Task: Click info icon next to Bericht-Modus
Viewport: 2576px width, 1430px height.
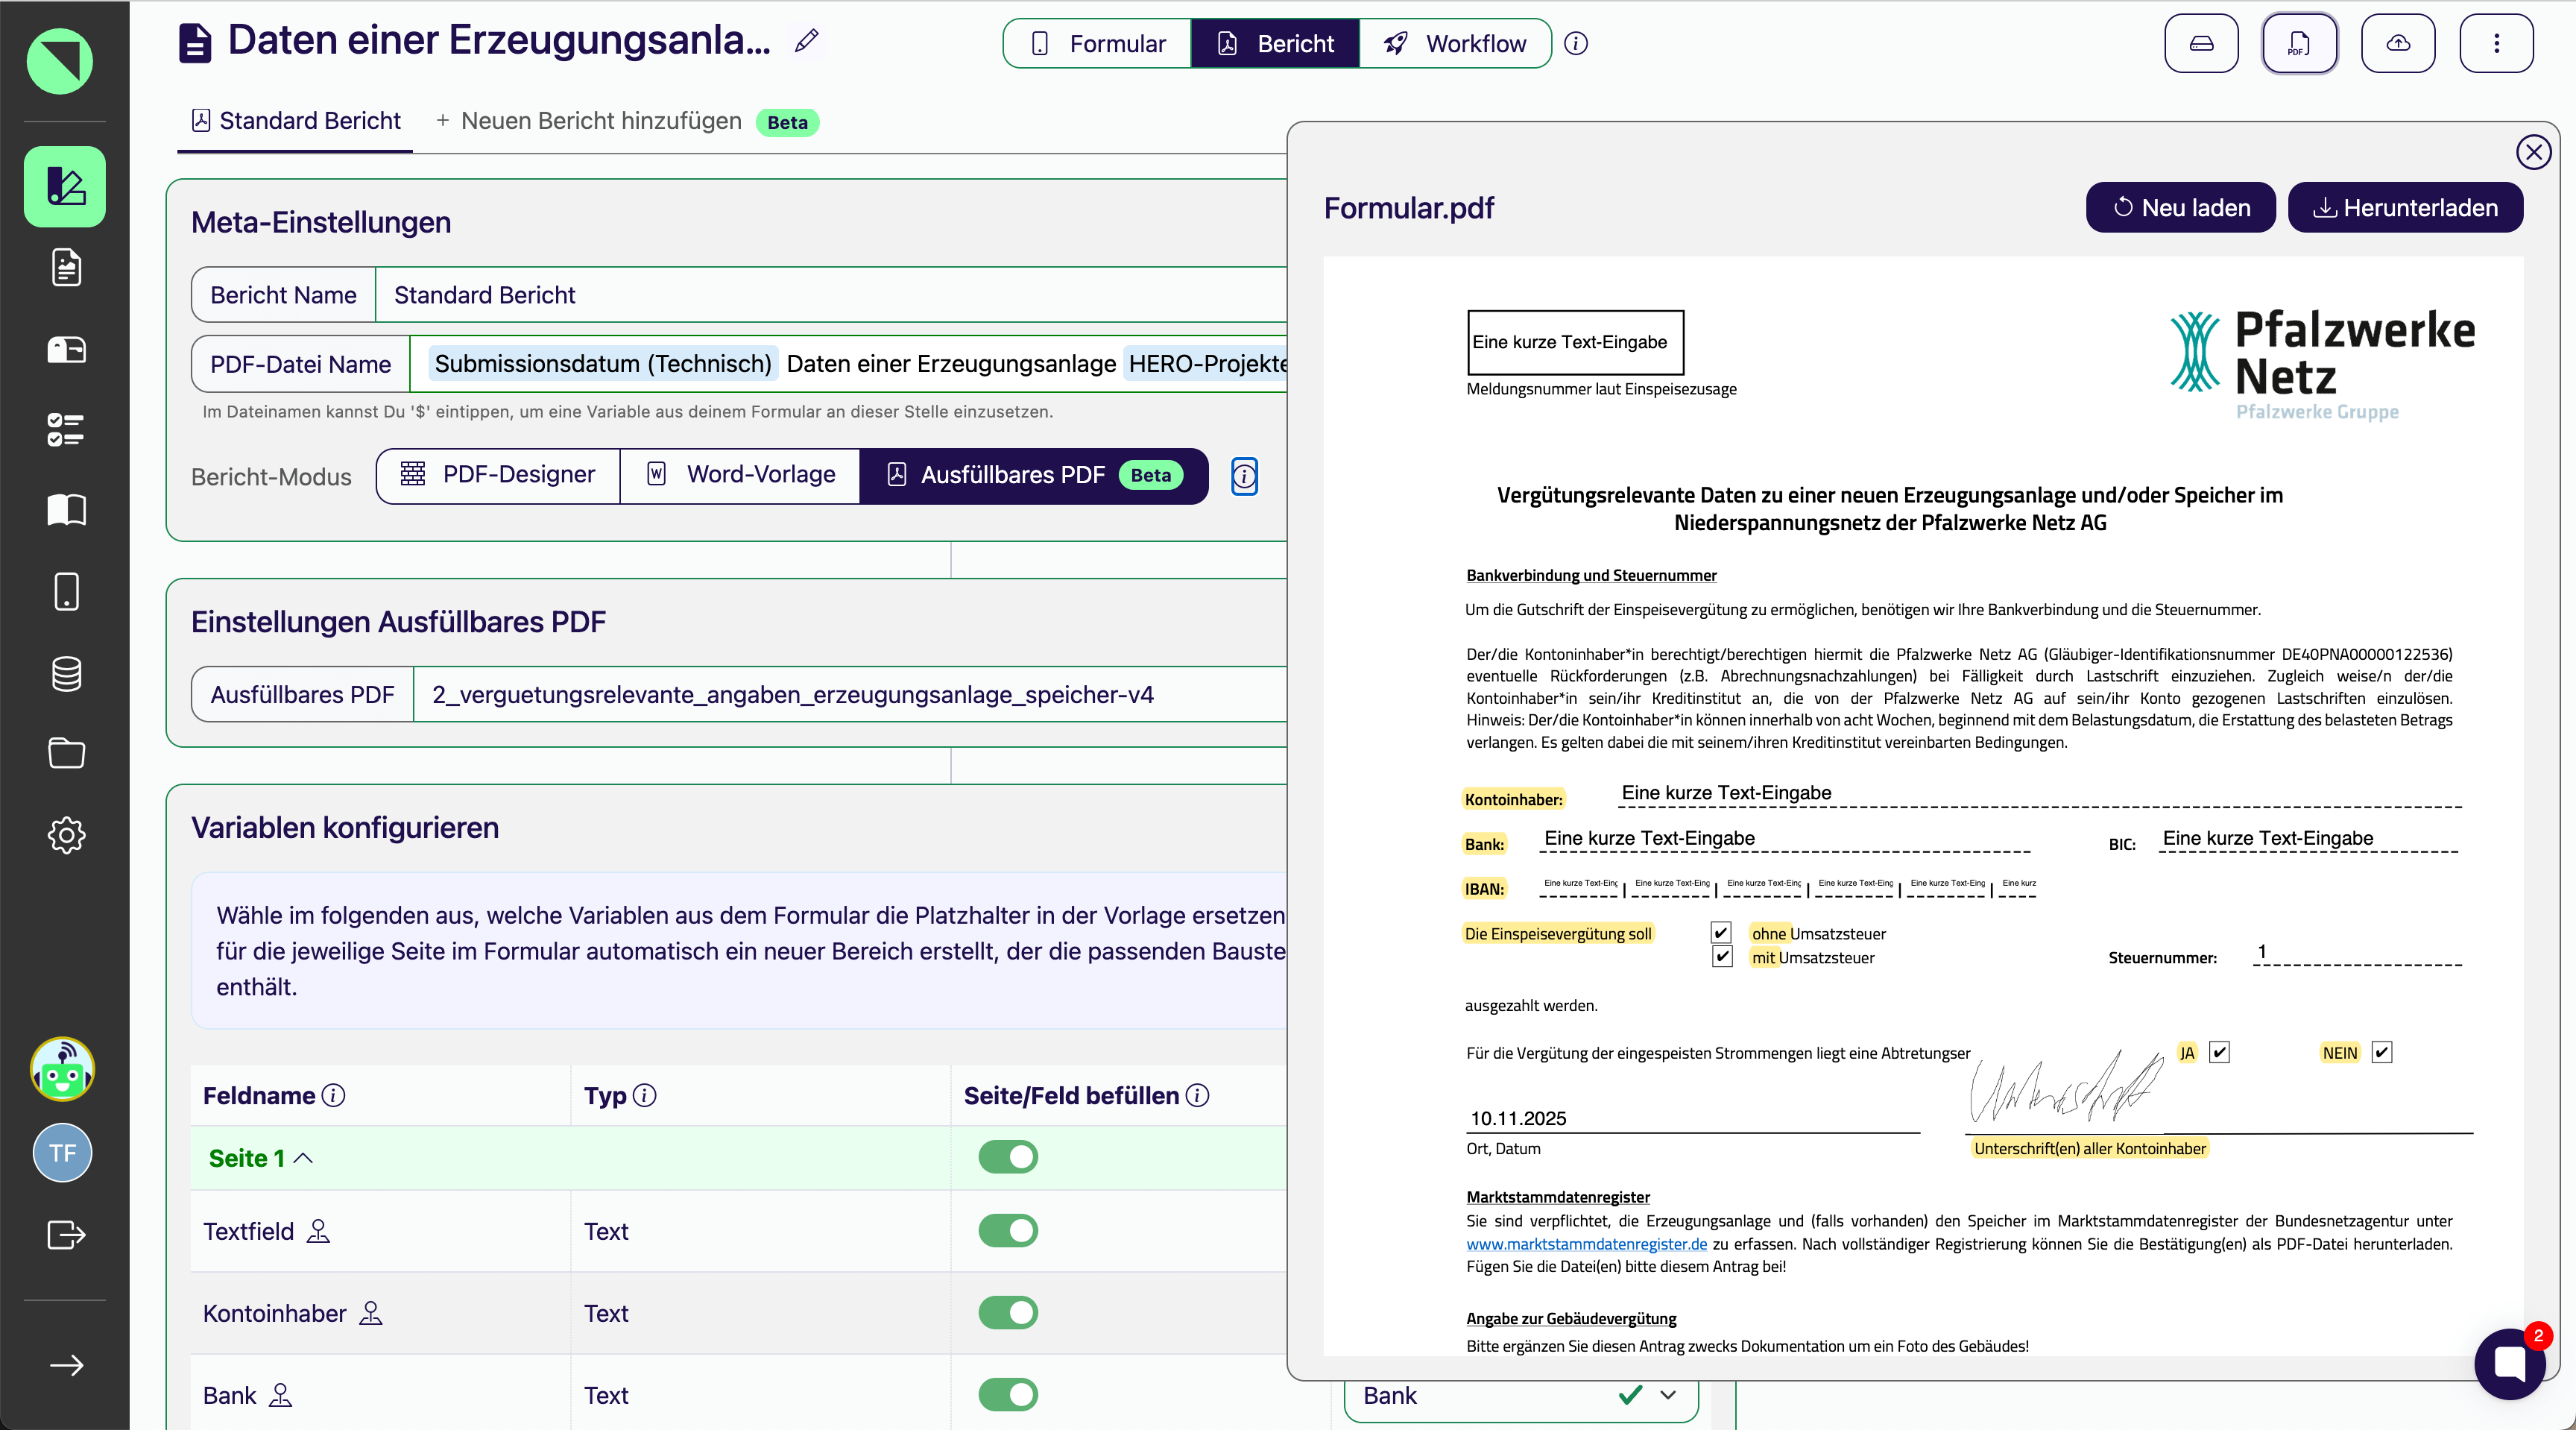Action: (x=1244, y=477)
